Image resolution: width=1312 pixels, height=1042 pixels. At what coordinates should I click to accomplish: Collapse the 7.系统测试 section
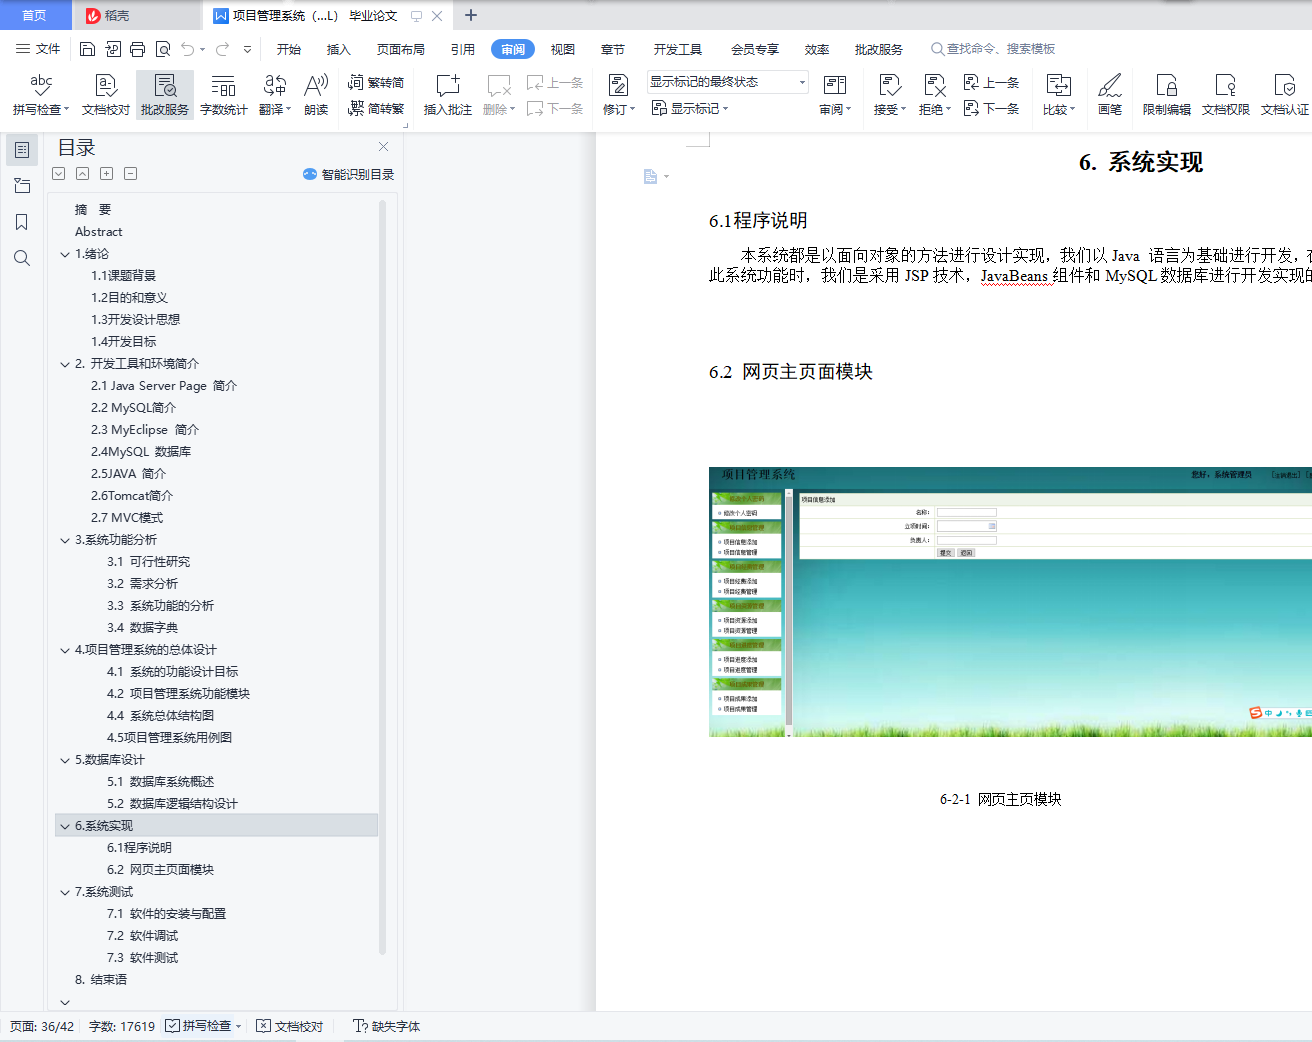[x=65, y=892]
